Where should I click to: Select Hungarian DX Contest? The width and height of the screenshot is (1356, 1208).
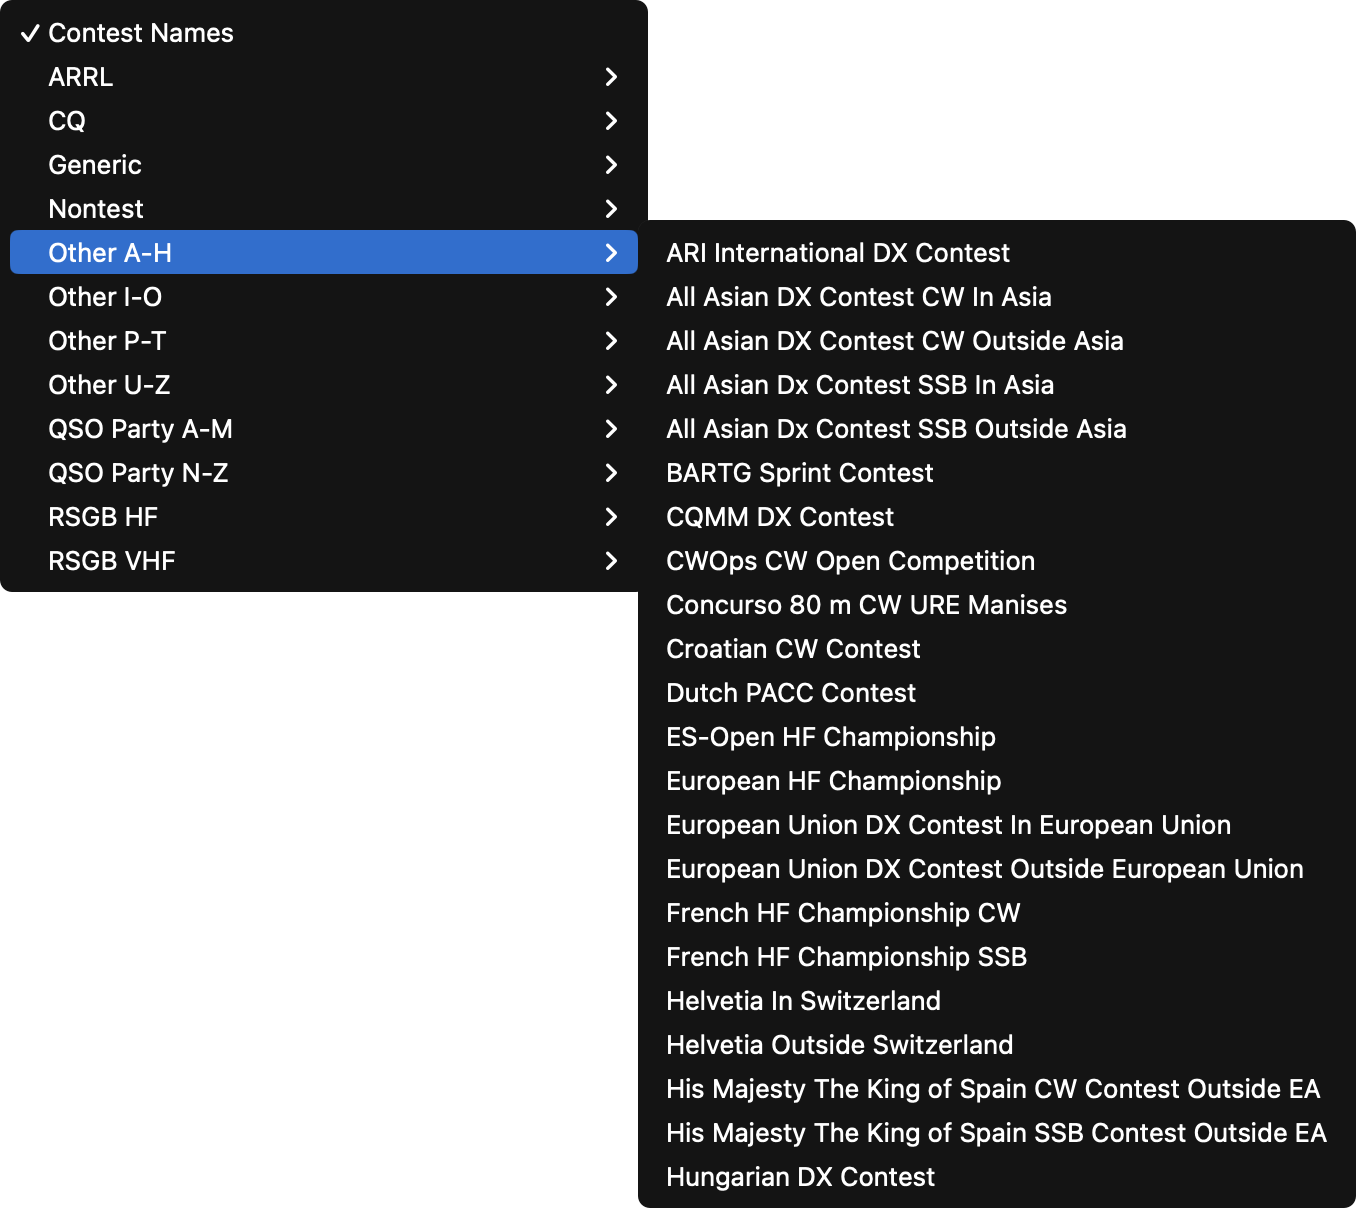tap(997, 1177)
